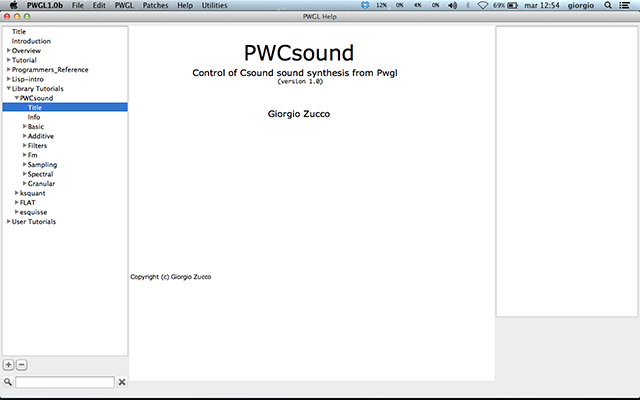Click the search magnifier icon beside field
Viewport: 640px width, 400px height.
click(x=8, y=382)
